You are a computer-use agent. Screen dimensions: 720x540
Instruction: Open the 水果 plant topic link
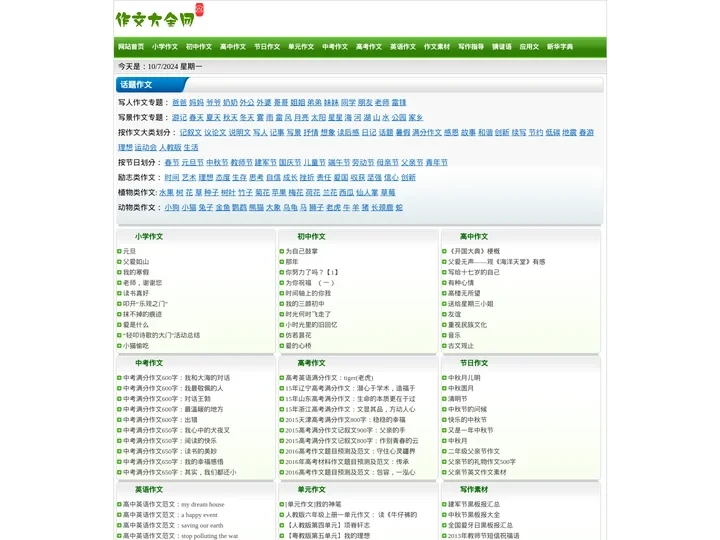167,193
